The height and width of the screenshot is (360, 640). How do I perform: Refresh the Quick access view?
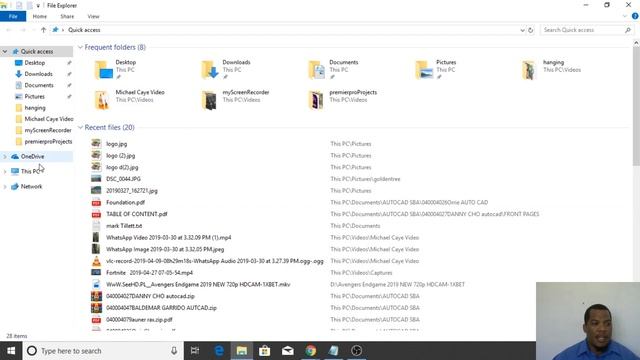click(531, 30)
